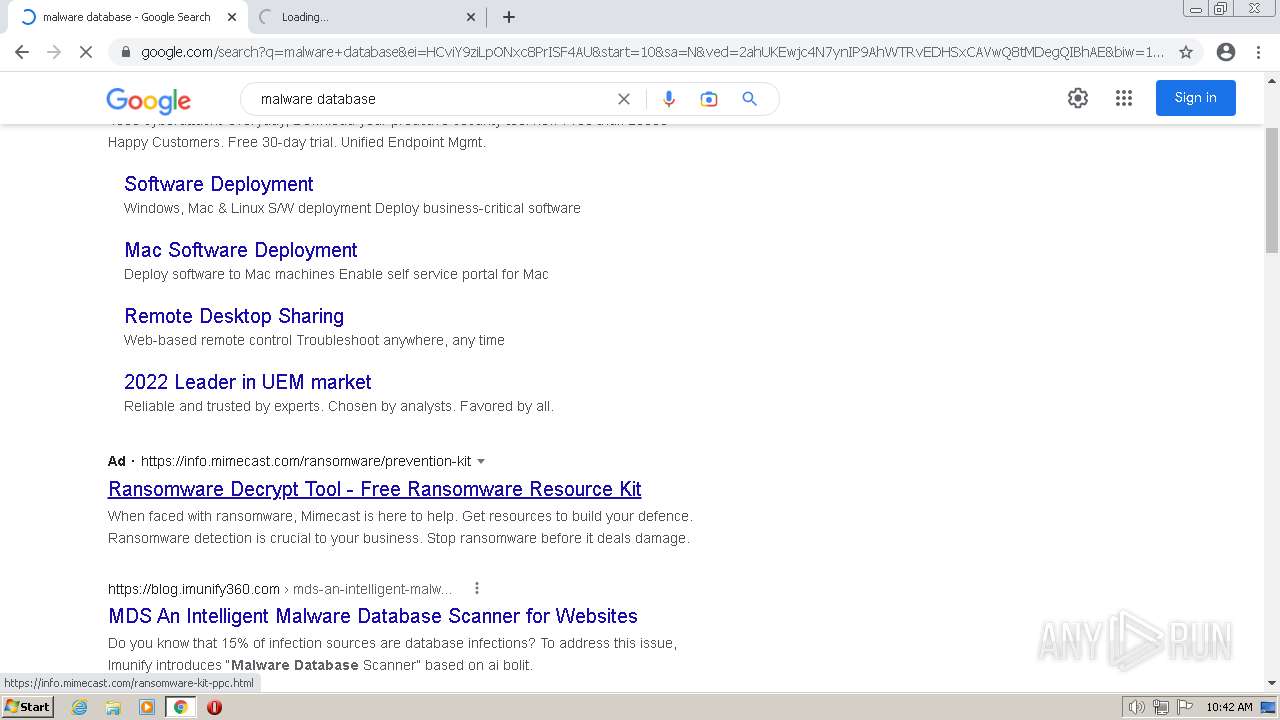
Task: Close the malware database tab
Action: point(232,17)
